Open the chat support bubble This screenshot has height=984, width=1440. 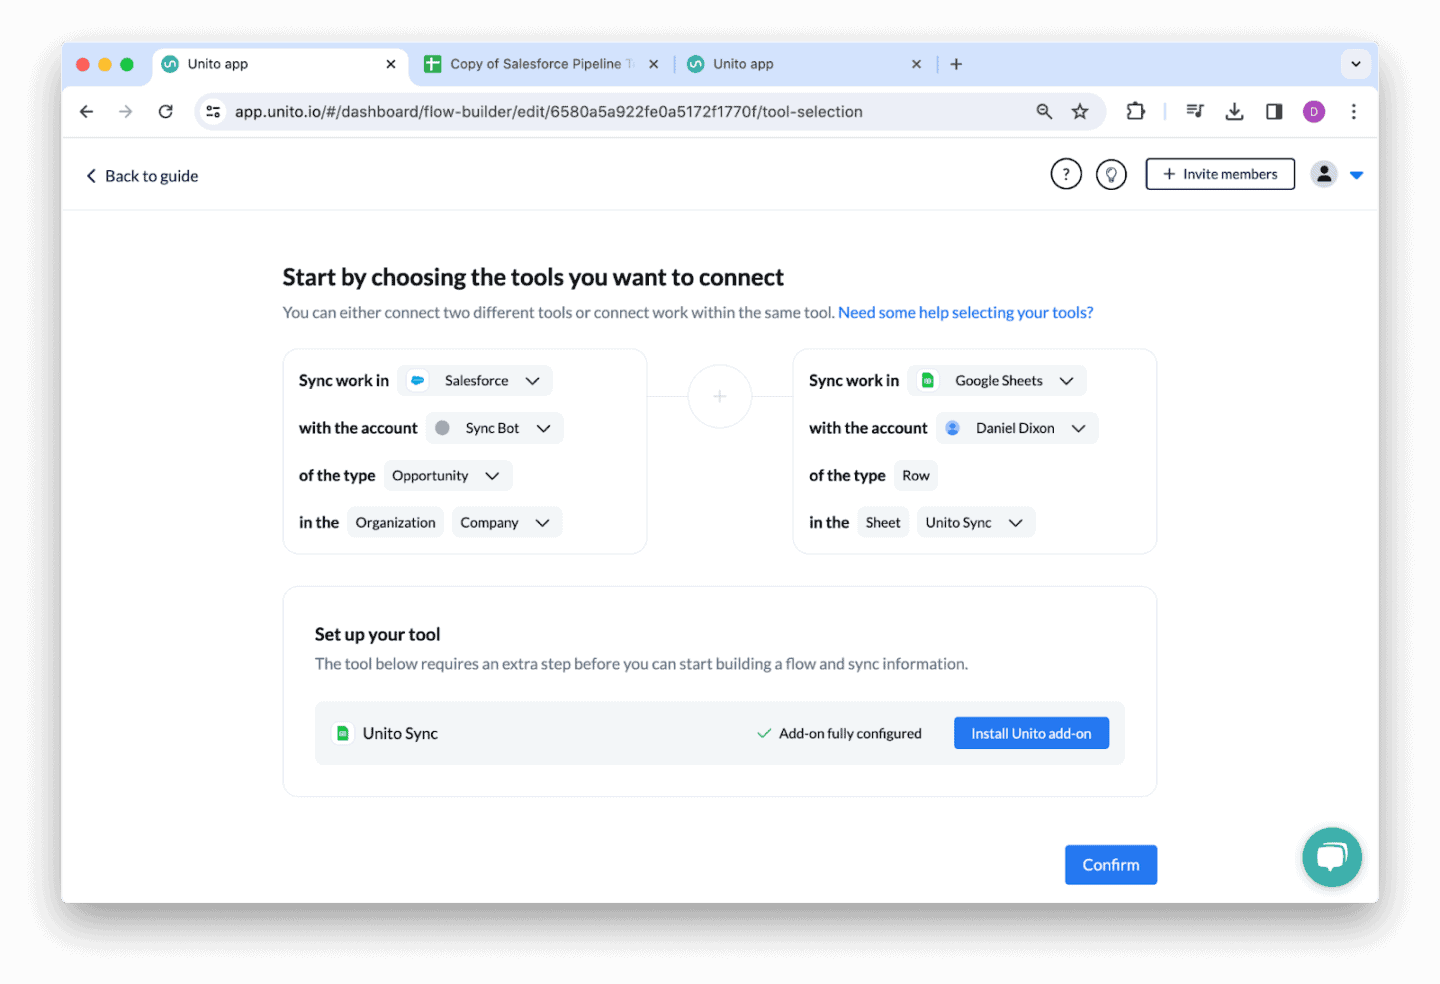(x=1332, y=857)
